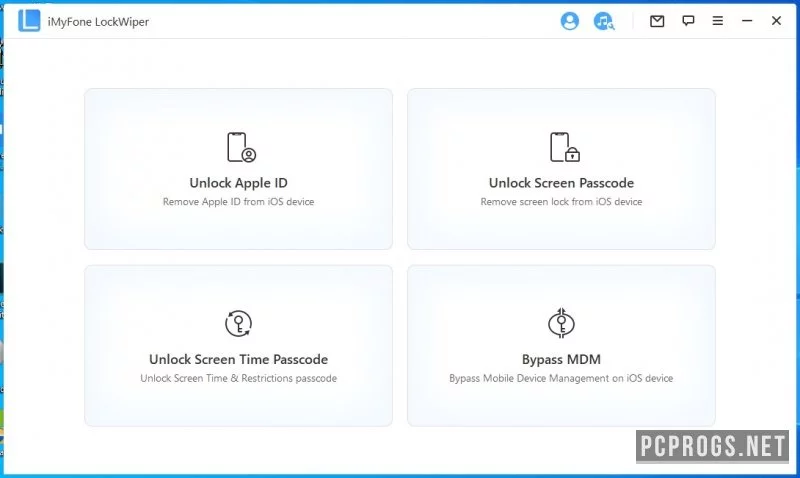
Task: Open the mail envelope icon
Action: (x=657, y=21)
